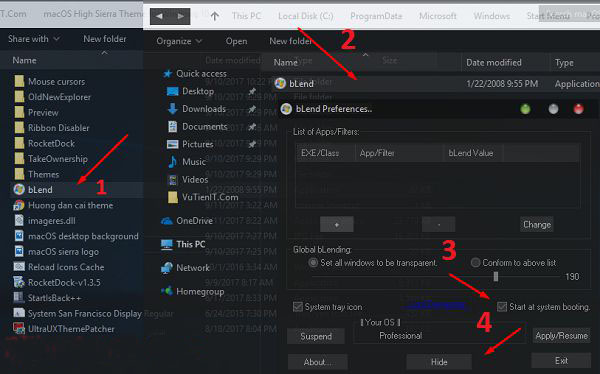Go to ProgramData breadcrumb
The image size is (600, 374).
point(376,16)
